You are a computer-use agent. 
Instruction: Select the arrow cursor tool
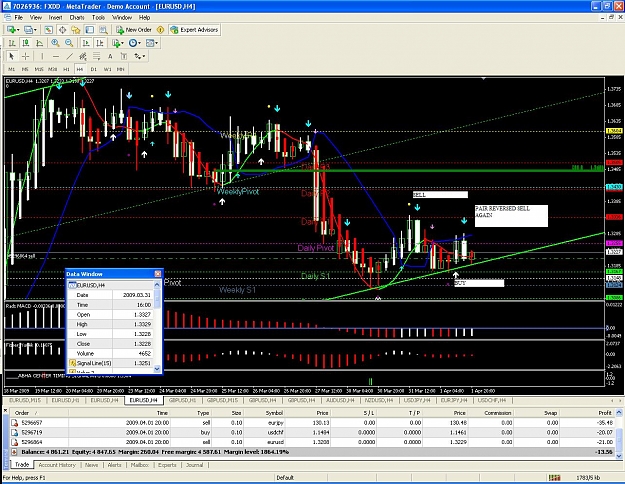coord(11,56)
